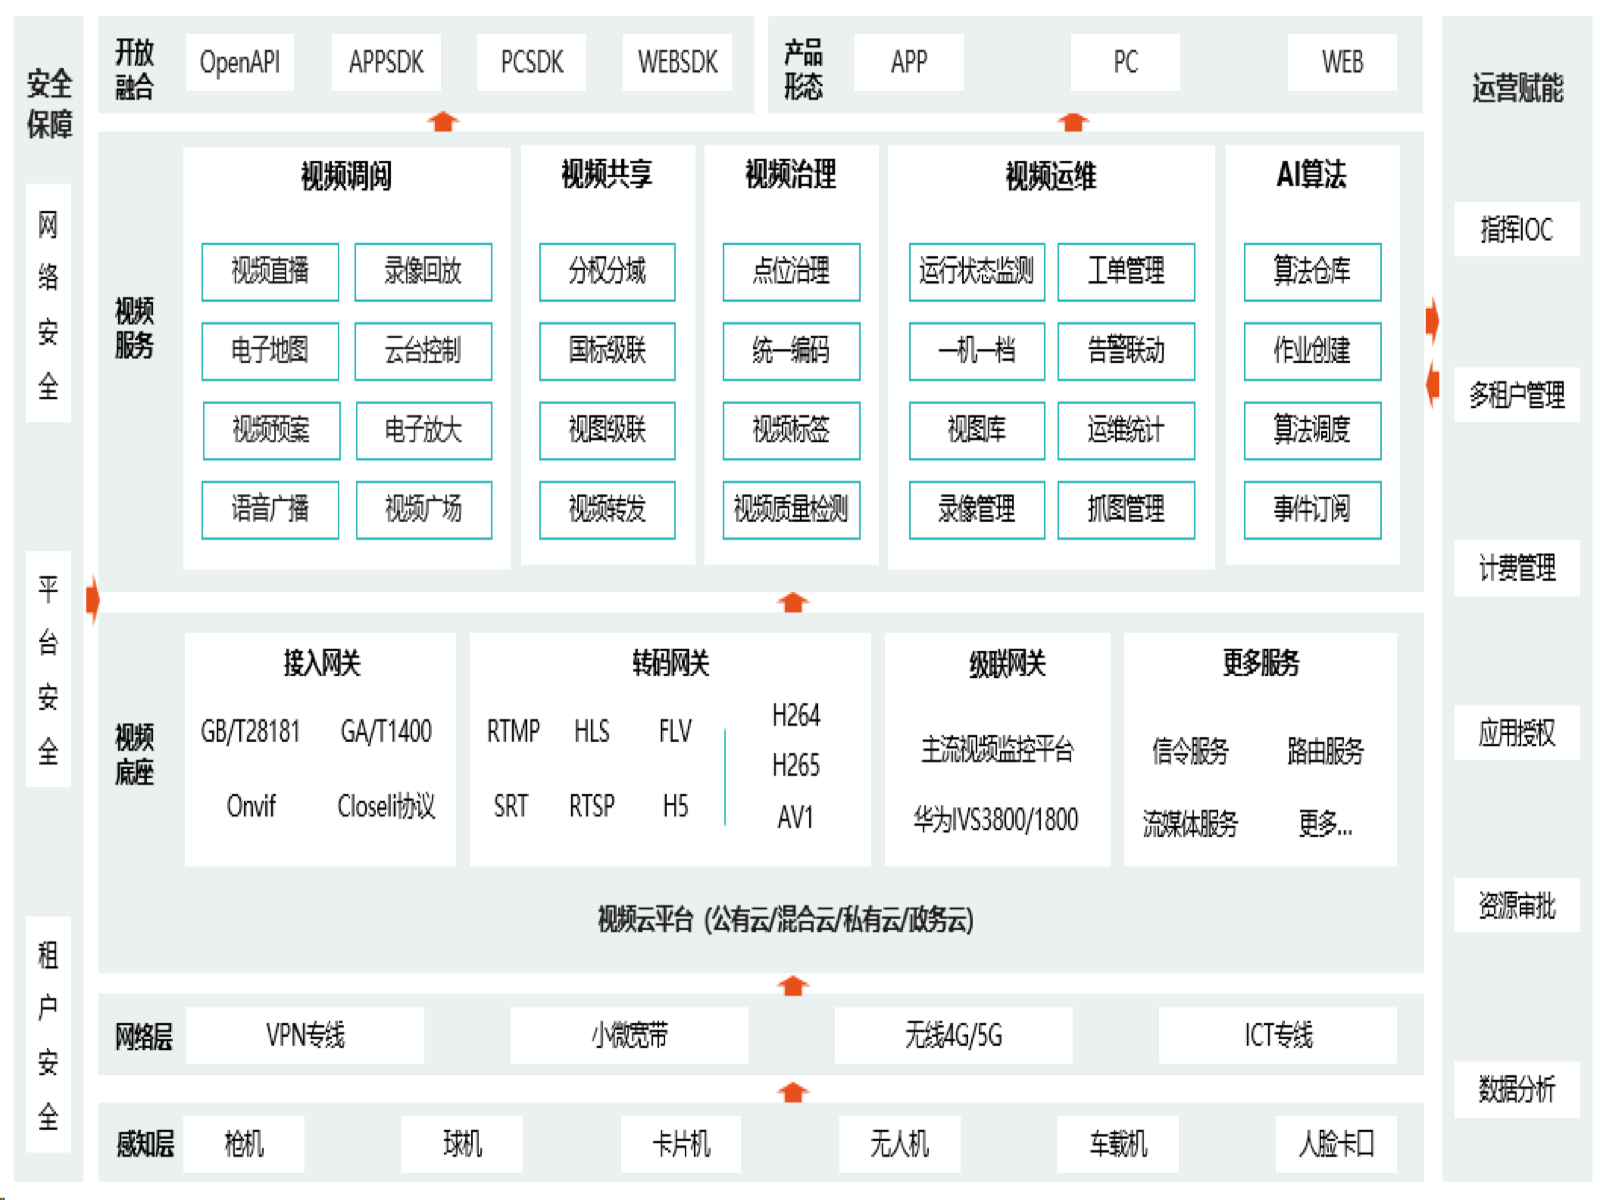This screenshot has width=1600, height=1200.
Task: Click the 电子放大 box
Action: pyautogui.click(x=424, y=430)
